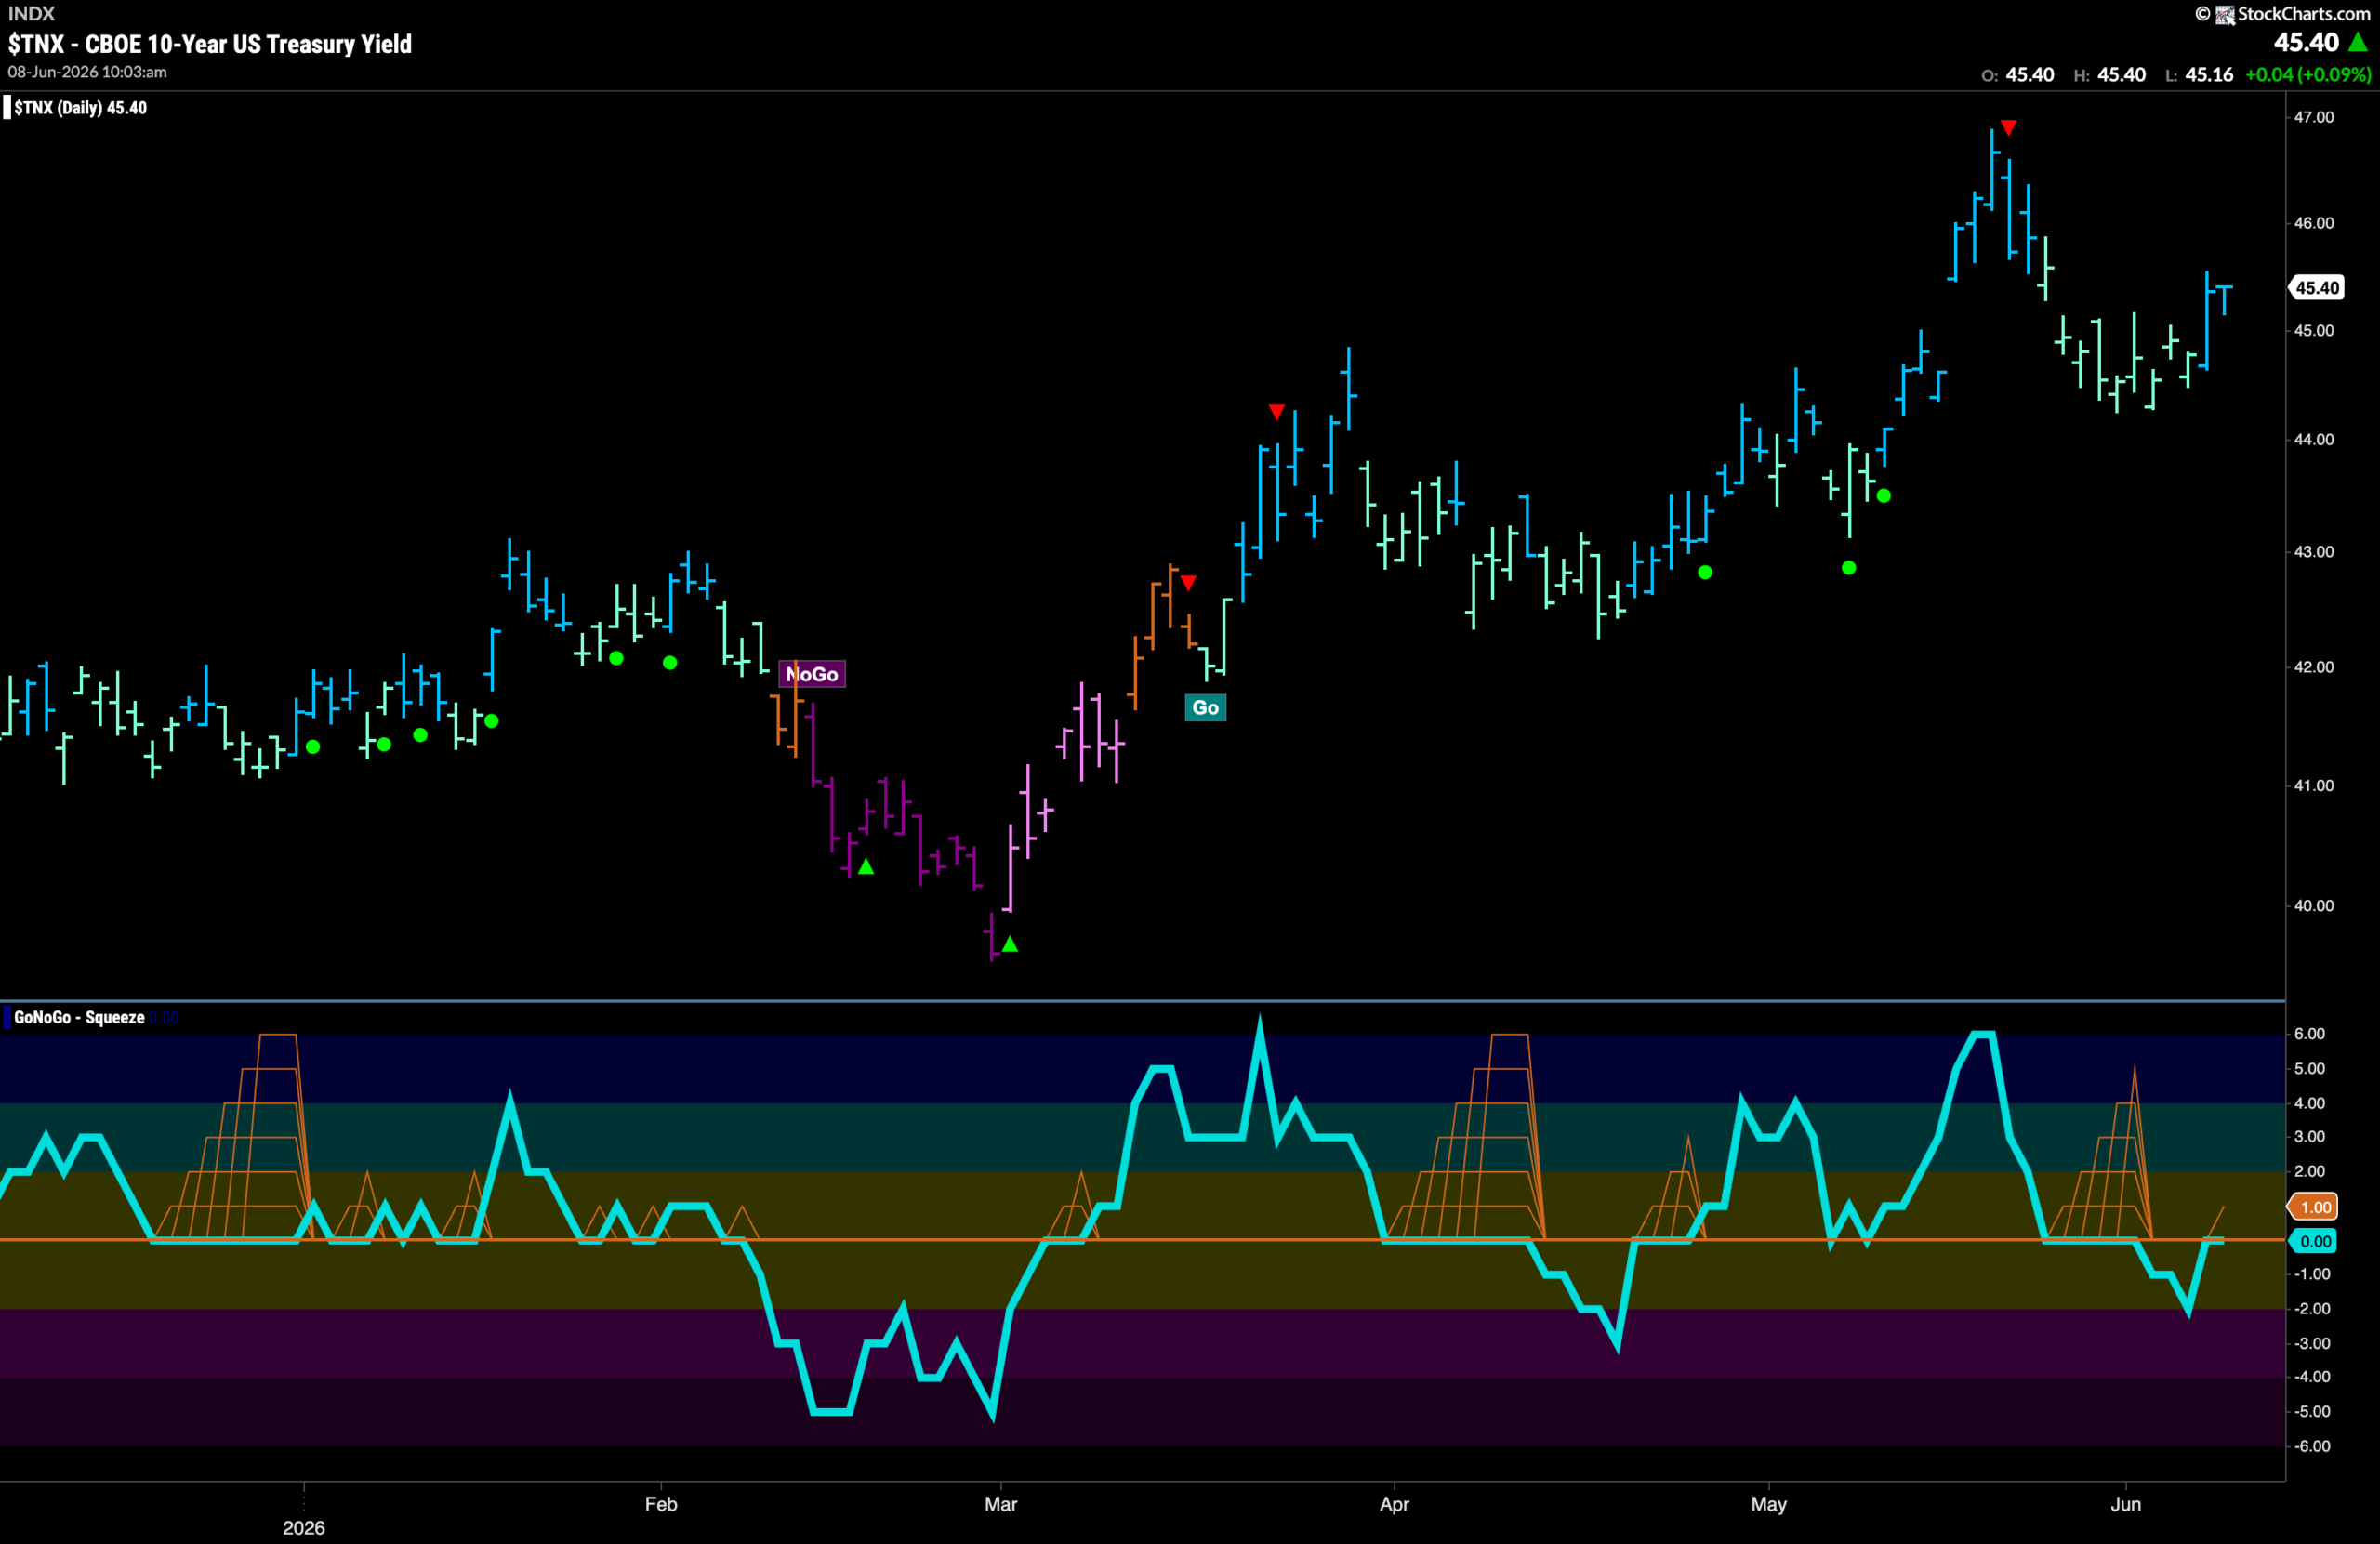This screenshot has height=1544, width=2380.
Task: Click the 47.00 price axis label
Action: [2314, 117]
